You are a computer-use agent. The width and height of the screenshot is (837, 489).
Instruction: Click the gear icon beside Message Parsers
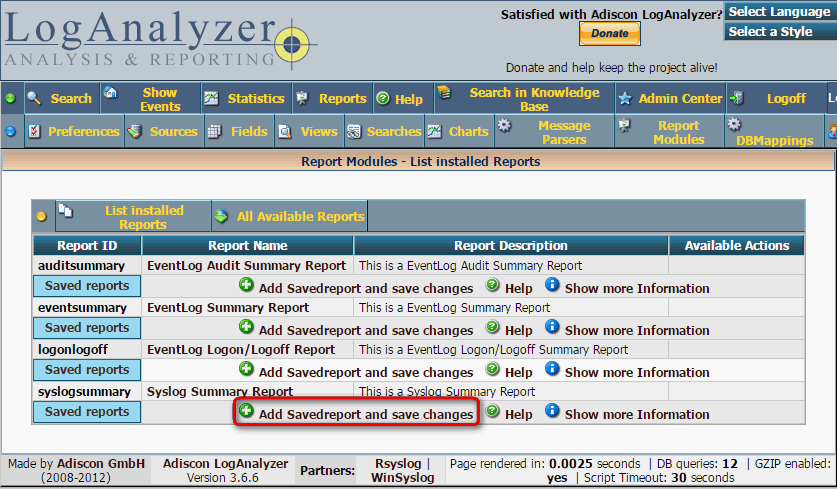504,125
